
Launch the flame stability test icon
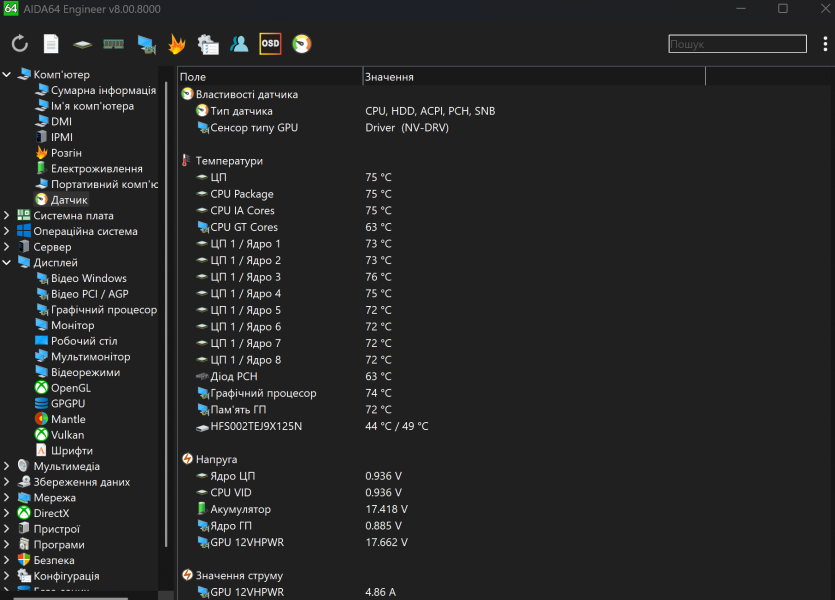[x=177, y=44]
